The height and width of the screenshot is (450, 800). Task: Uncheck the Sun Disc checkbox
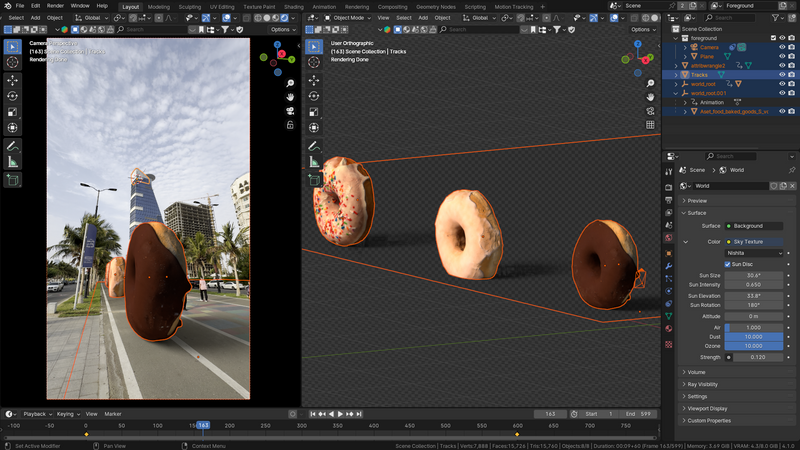click(728, 264)
